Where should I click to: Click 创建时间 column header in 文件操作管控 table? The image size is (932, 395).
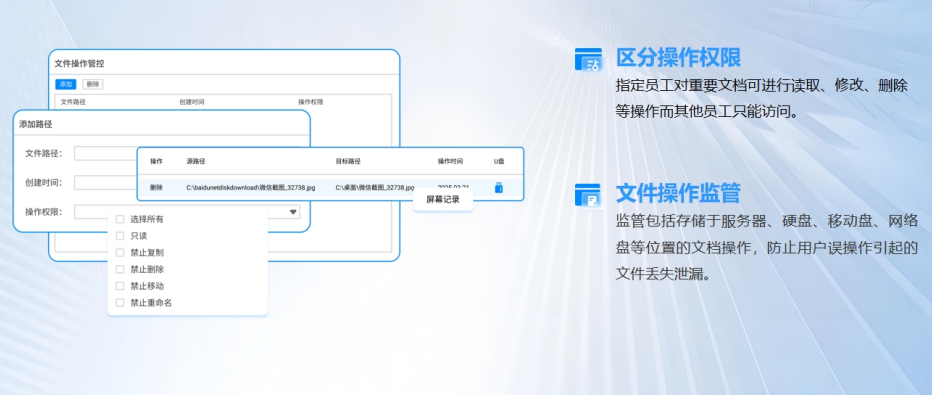click(192, 102)
